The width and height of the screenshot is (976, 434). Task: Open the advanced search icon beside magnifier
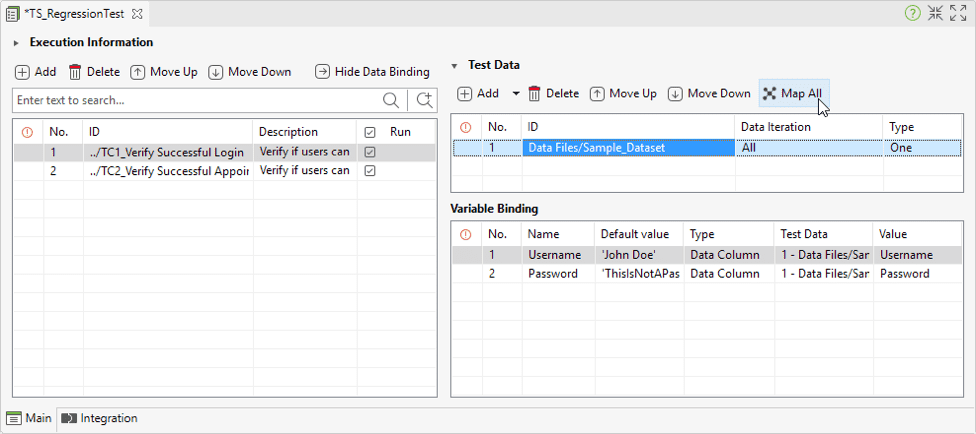point(425,100)
